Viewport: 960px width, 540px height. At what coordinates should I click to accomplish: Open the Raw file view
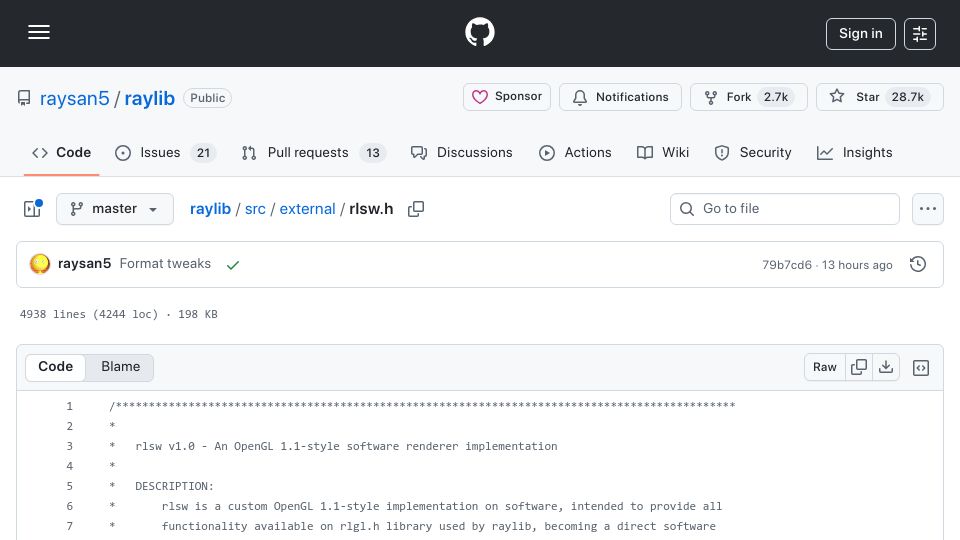tap(825, 367)
